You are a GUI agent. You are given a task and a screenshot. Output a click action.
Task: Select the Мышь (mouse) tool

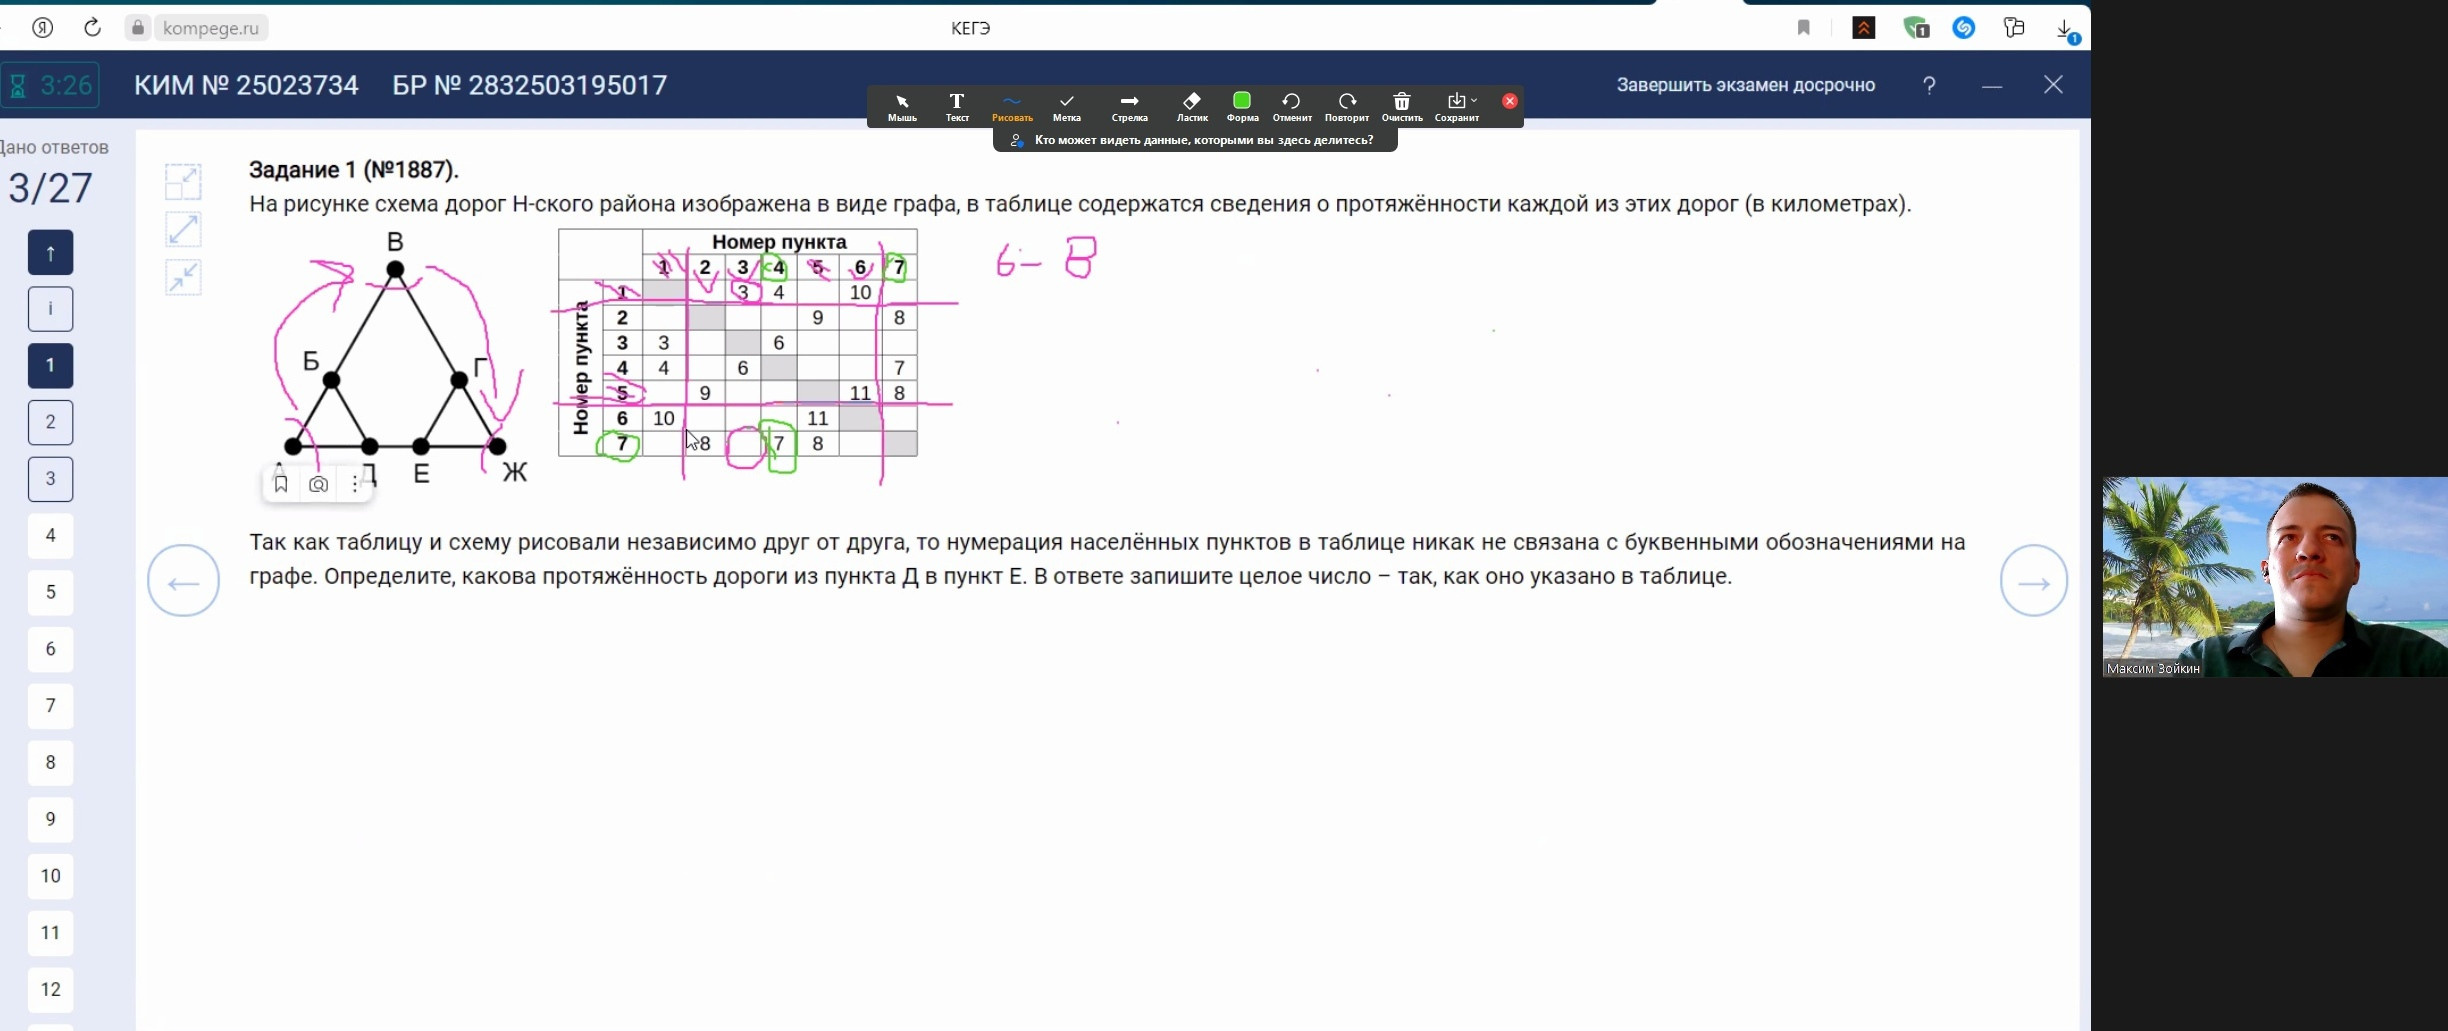point(901,105)
